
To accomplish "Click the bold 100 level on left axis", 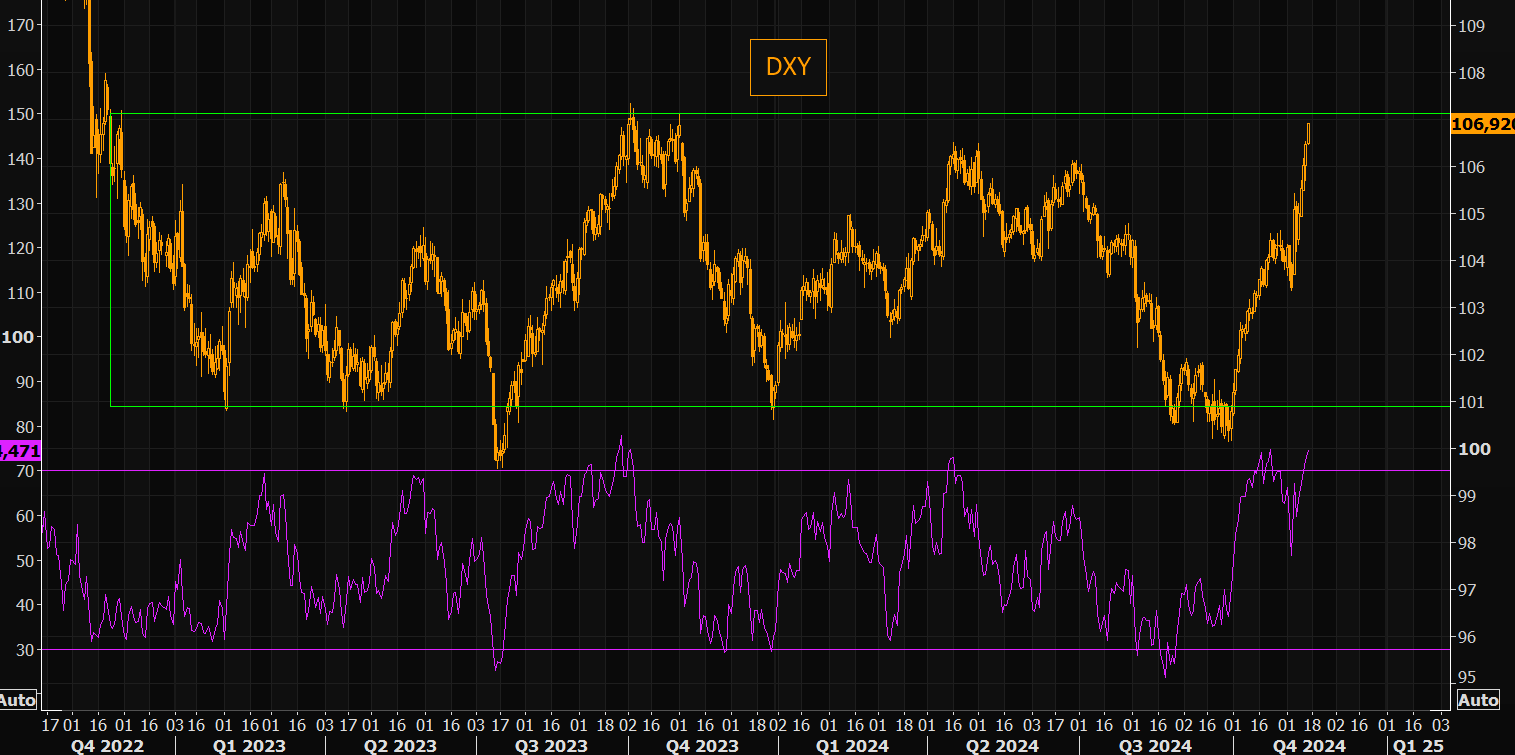I will [18, 337].
